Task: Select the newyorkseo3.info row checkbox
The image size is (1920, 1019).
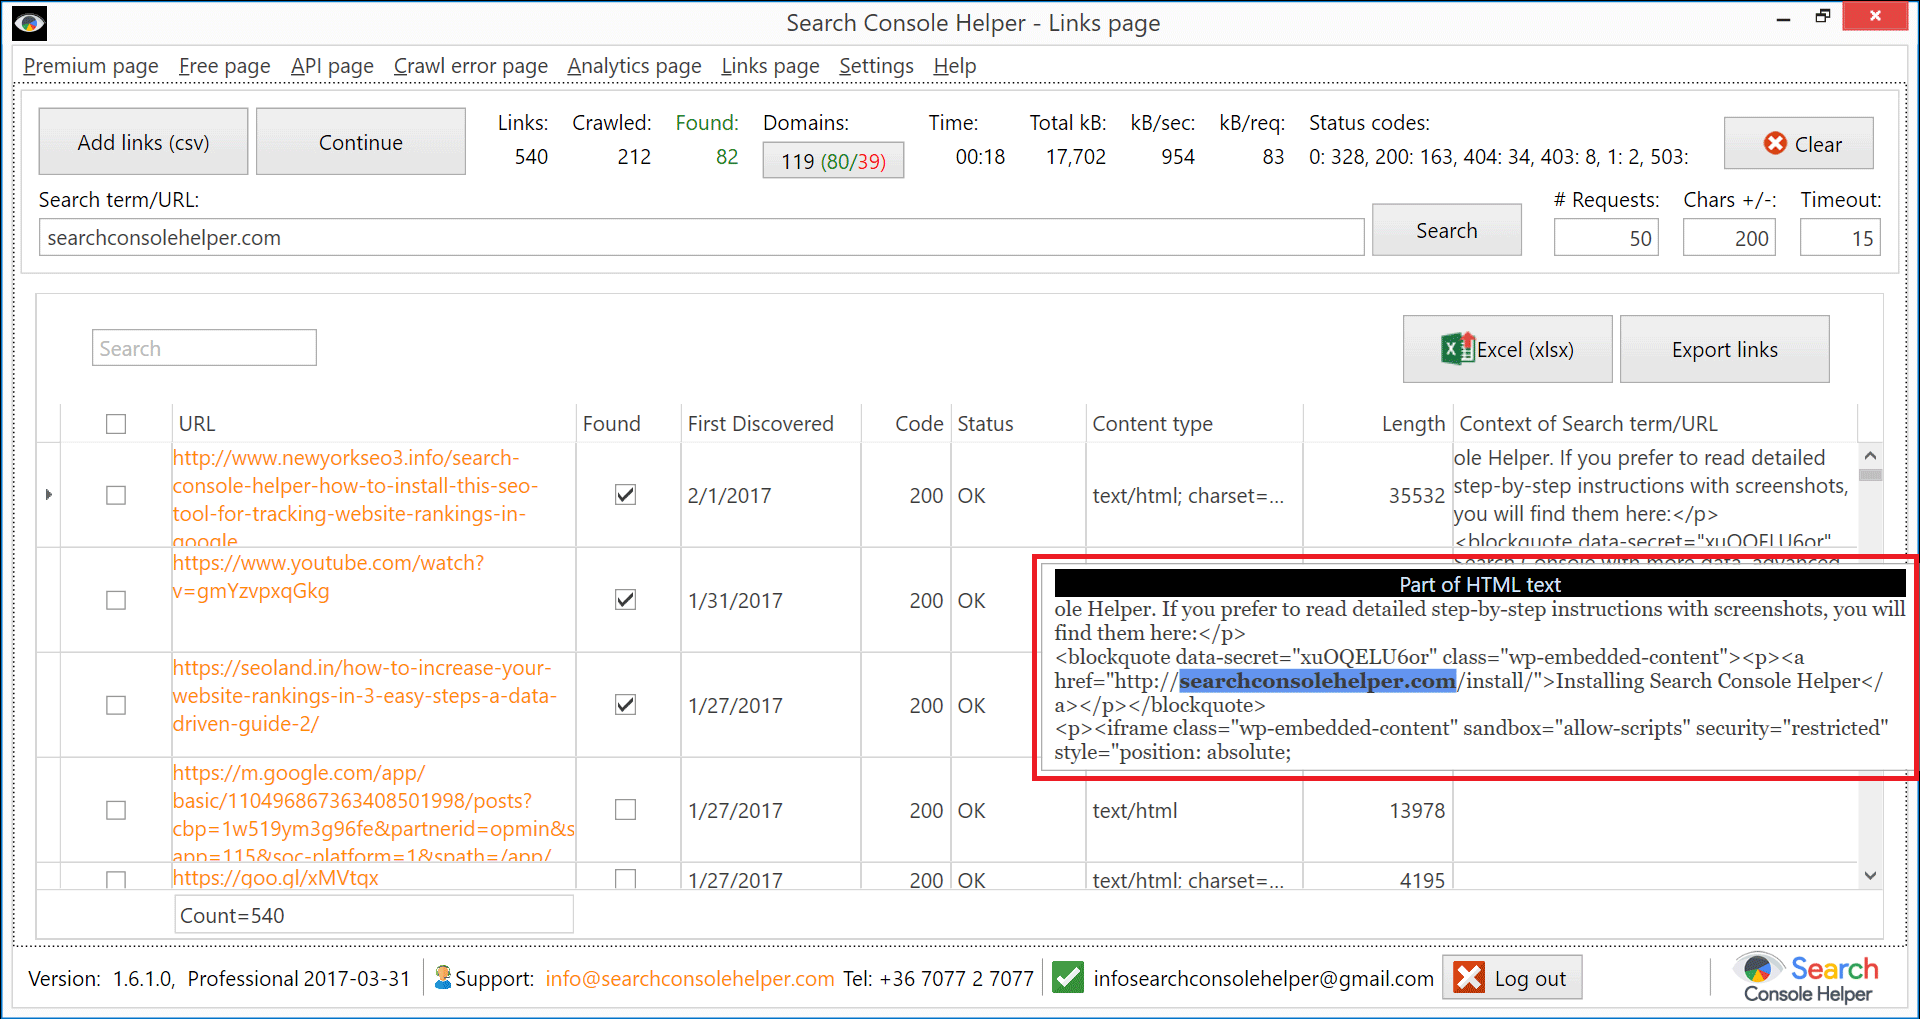Action: [x=116, y=495]
